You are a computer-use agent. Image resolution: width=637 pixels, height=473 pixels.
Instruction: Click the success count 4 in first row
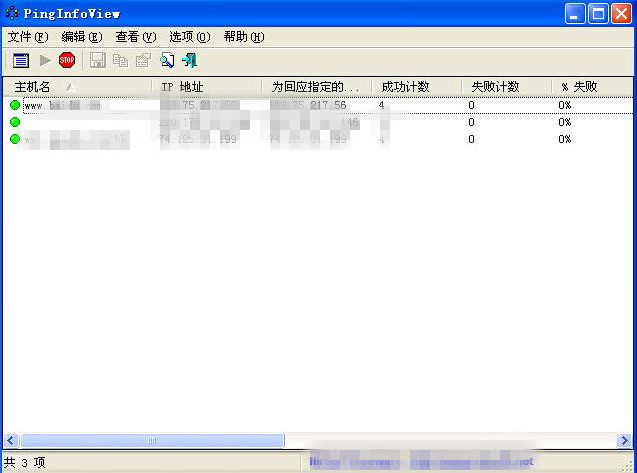coord(381,105)
